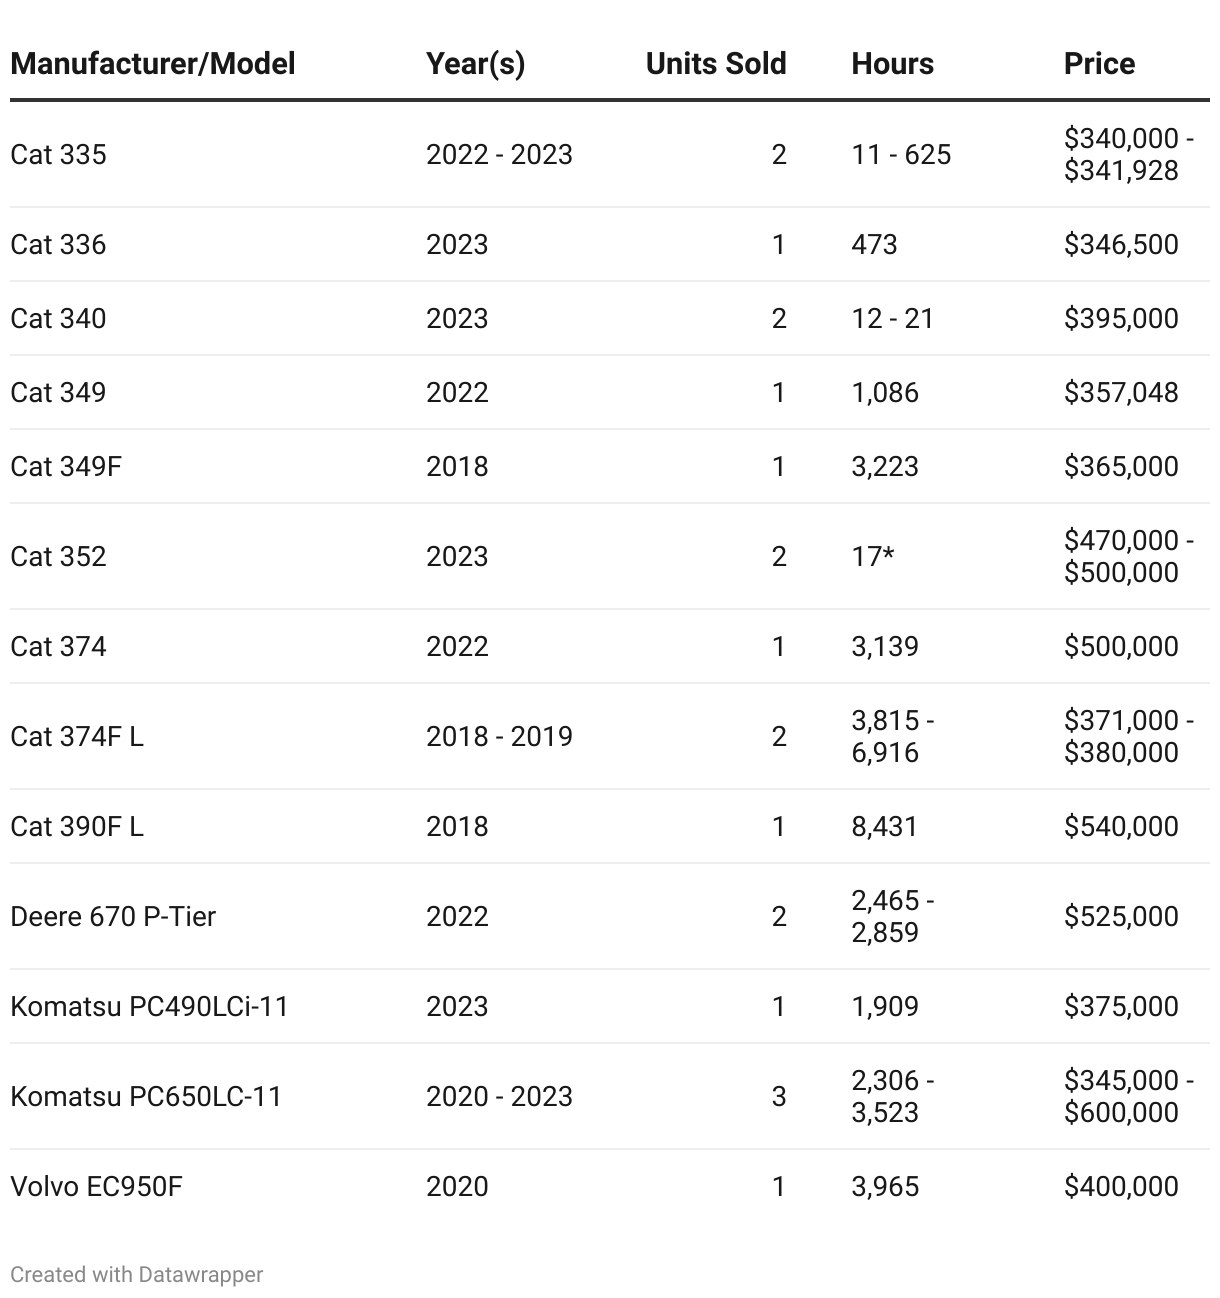This screenshot has width=1220, height=1298.
Task: Select the Volvo EC950F row label
Action: point(97,1186)
